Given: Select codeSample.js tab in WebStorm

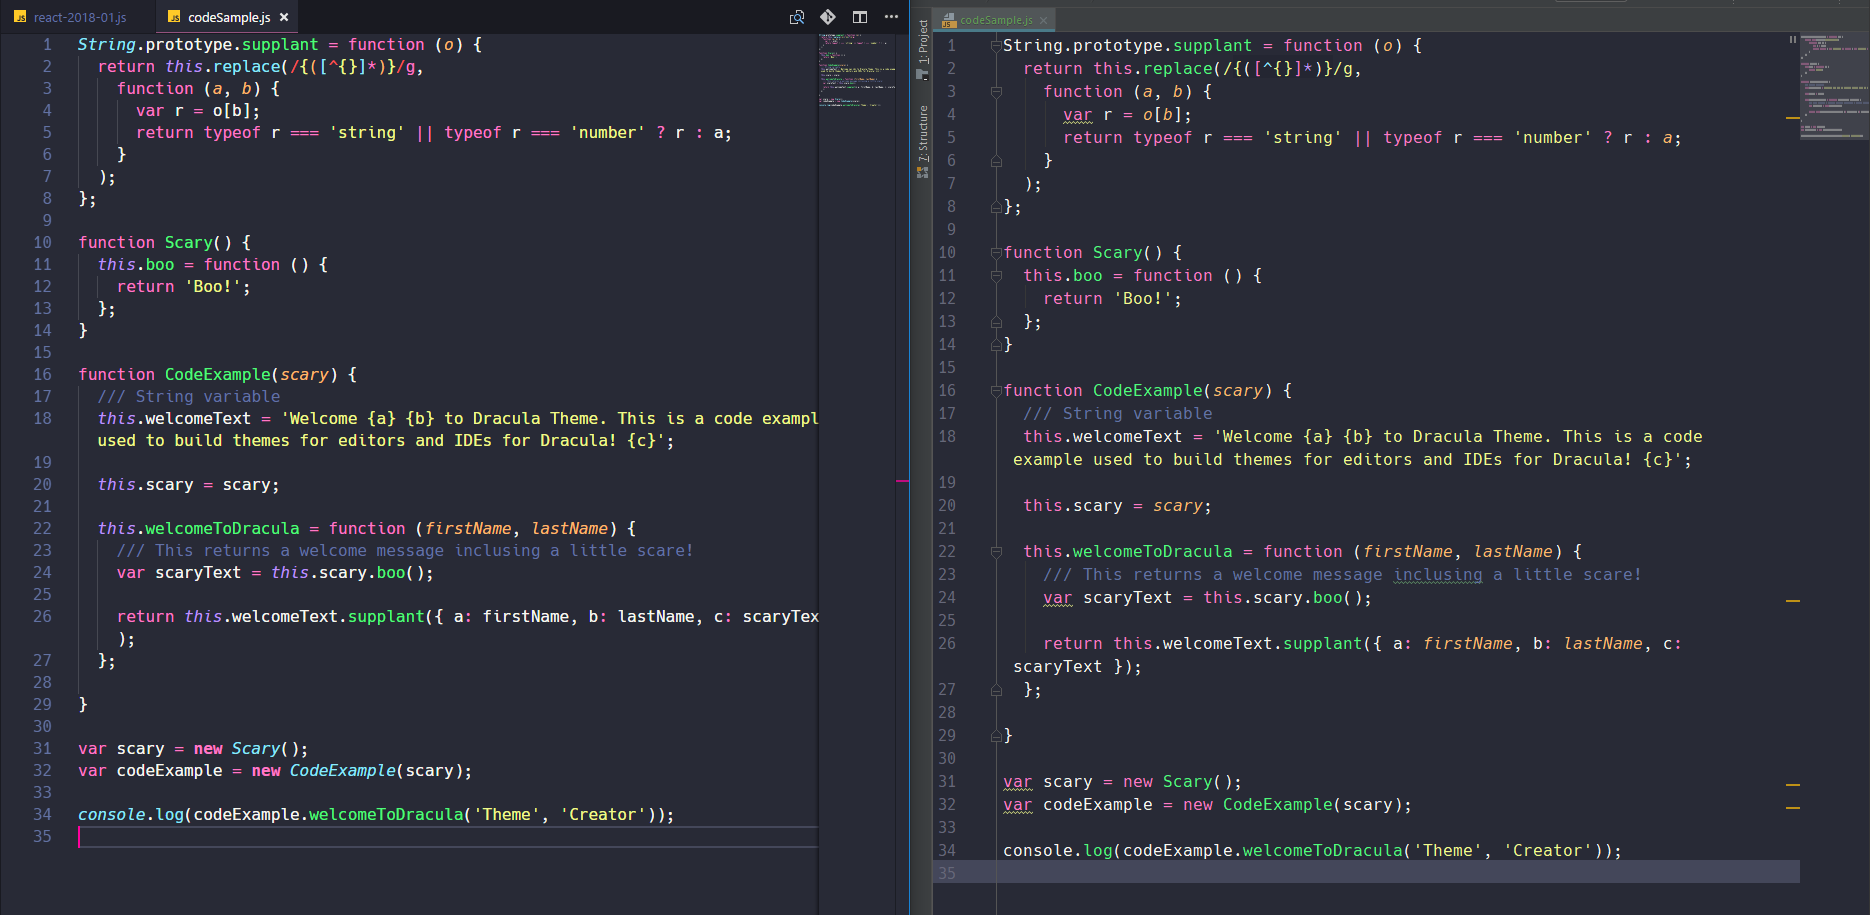Looking at the screenshot, I should pos(995,20).
